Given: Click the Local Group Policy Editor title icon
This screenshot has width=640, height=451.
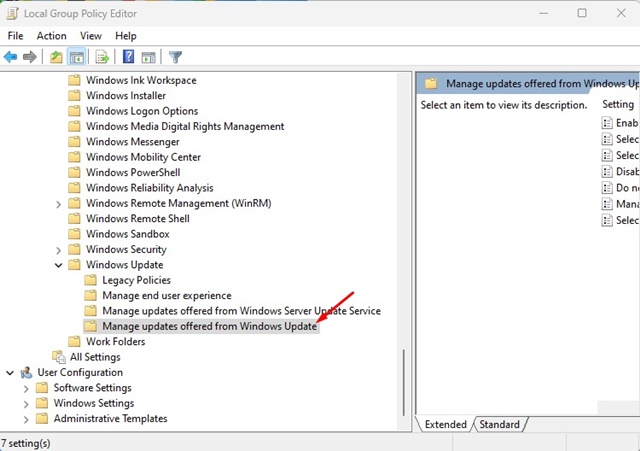Looking at the screenshot, I should [x=12, y=13].
